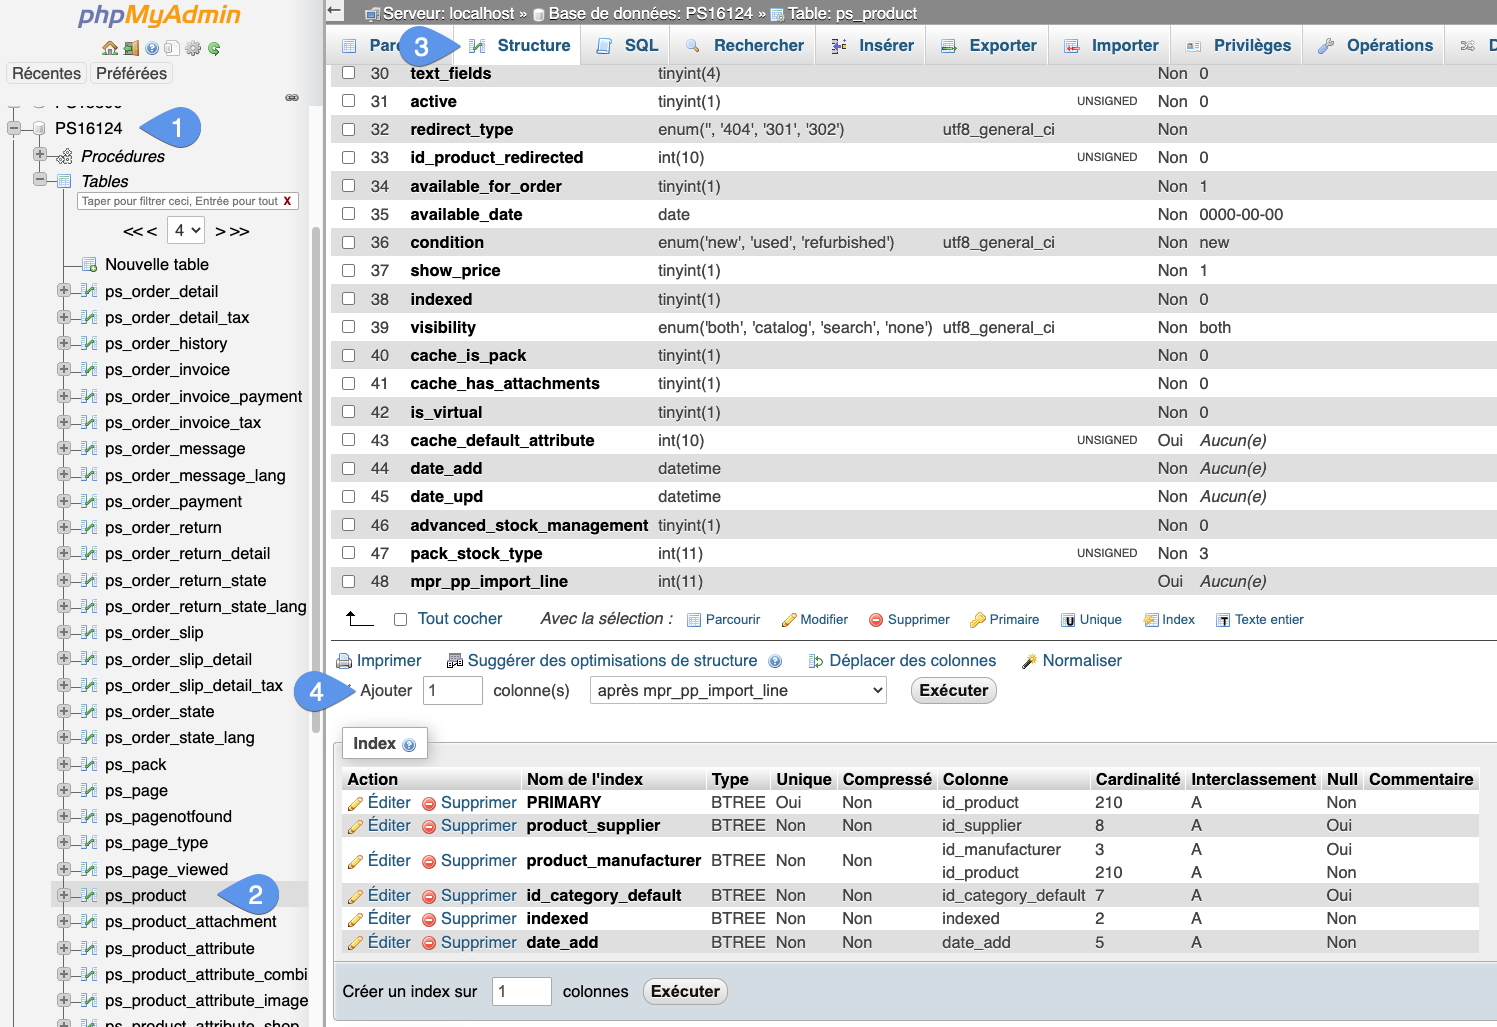Click structure icon beside ps_pack table
This screenshot has width=1497, height=1027.
[89, 765]
